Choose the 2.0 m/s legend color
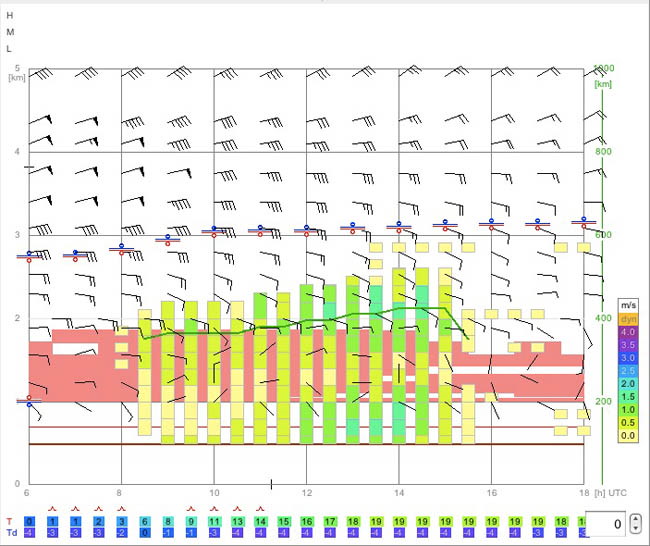This screenshot has width=650, height=546. pyautogui.click(x=628, y=384)
